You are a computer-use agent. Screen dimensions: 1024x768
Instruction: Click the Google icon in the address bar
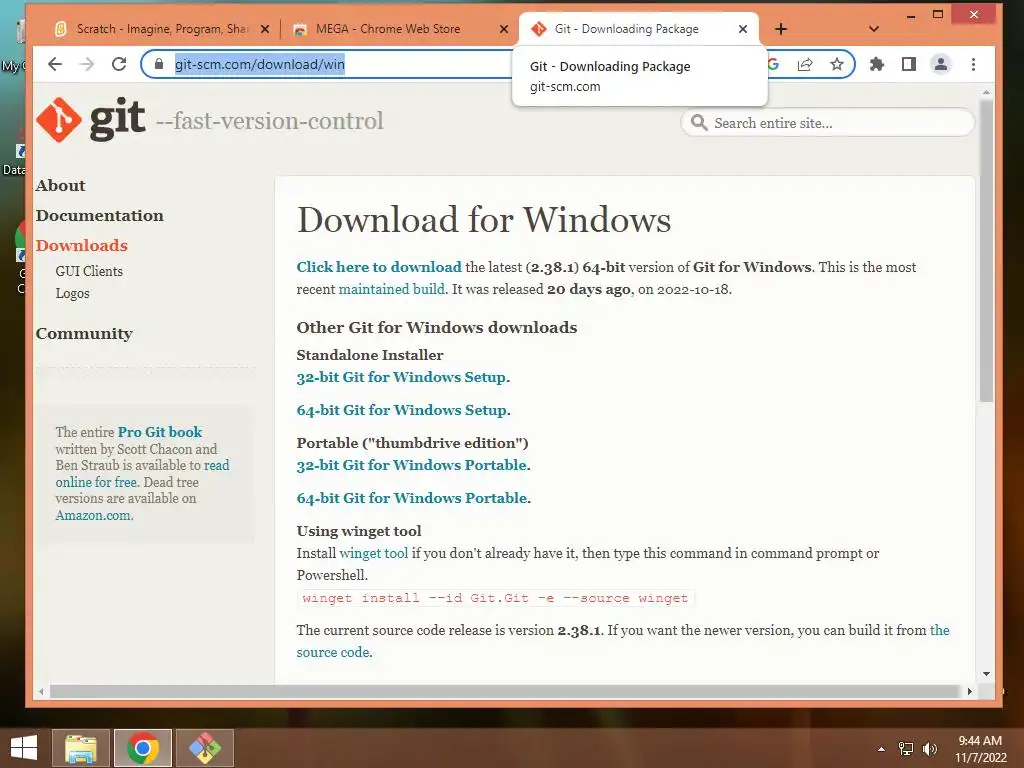pos(773,64)
